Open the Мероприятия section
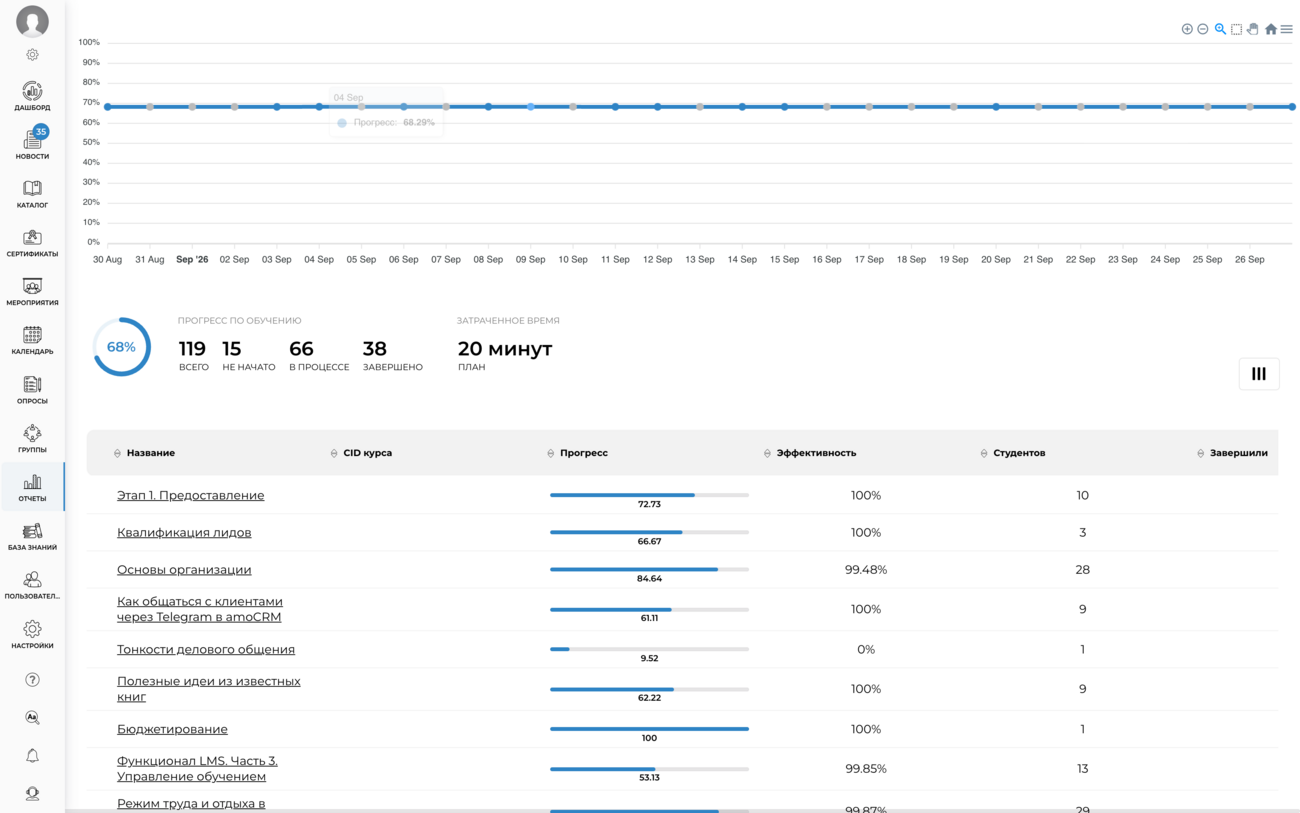1300x813 pixels. click(32, 291)
